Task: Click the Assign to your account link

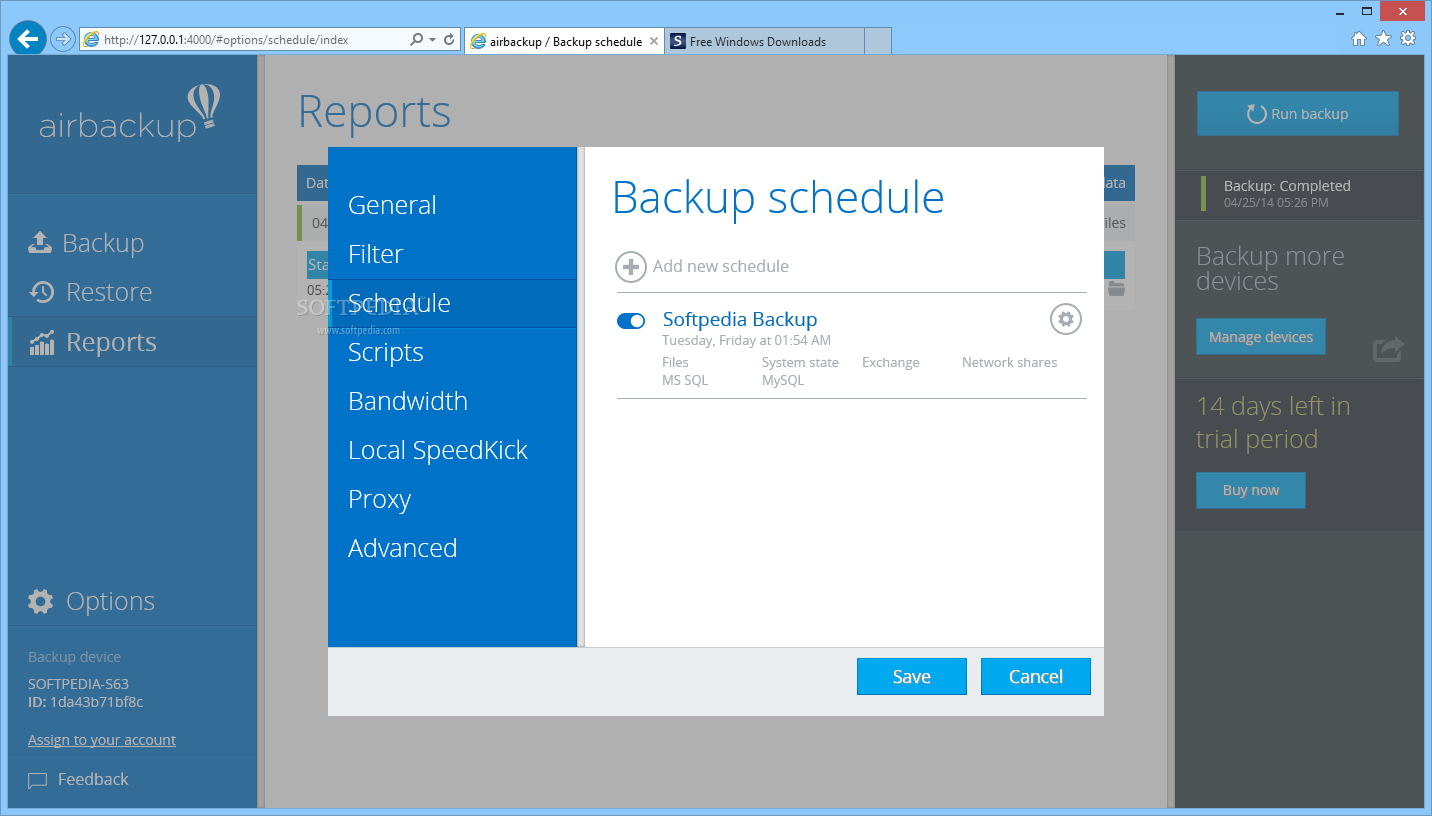Action: [x=102, y=740]
